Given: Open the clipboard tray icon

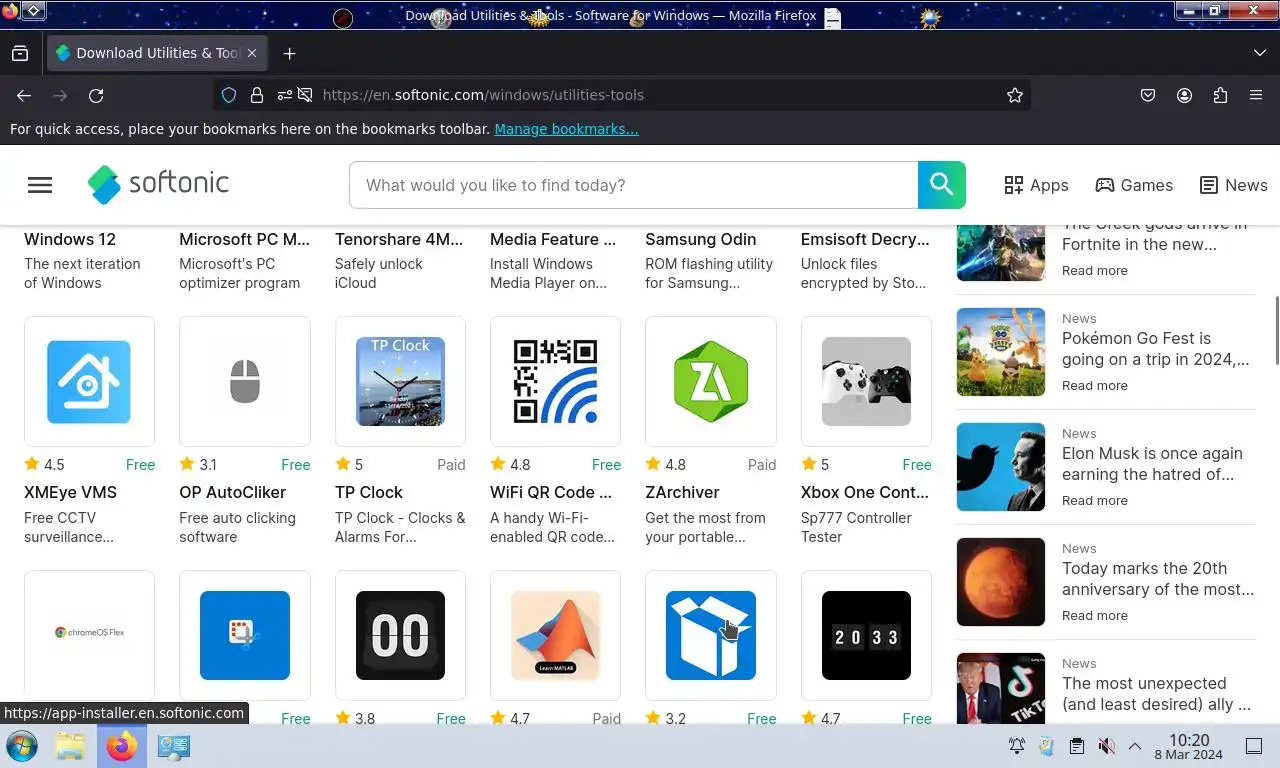Looking at the screenshot, I should tap(1076, 746).
